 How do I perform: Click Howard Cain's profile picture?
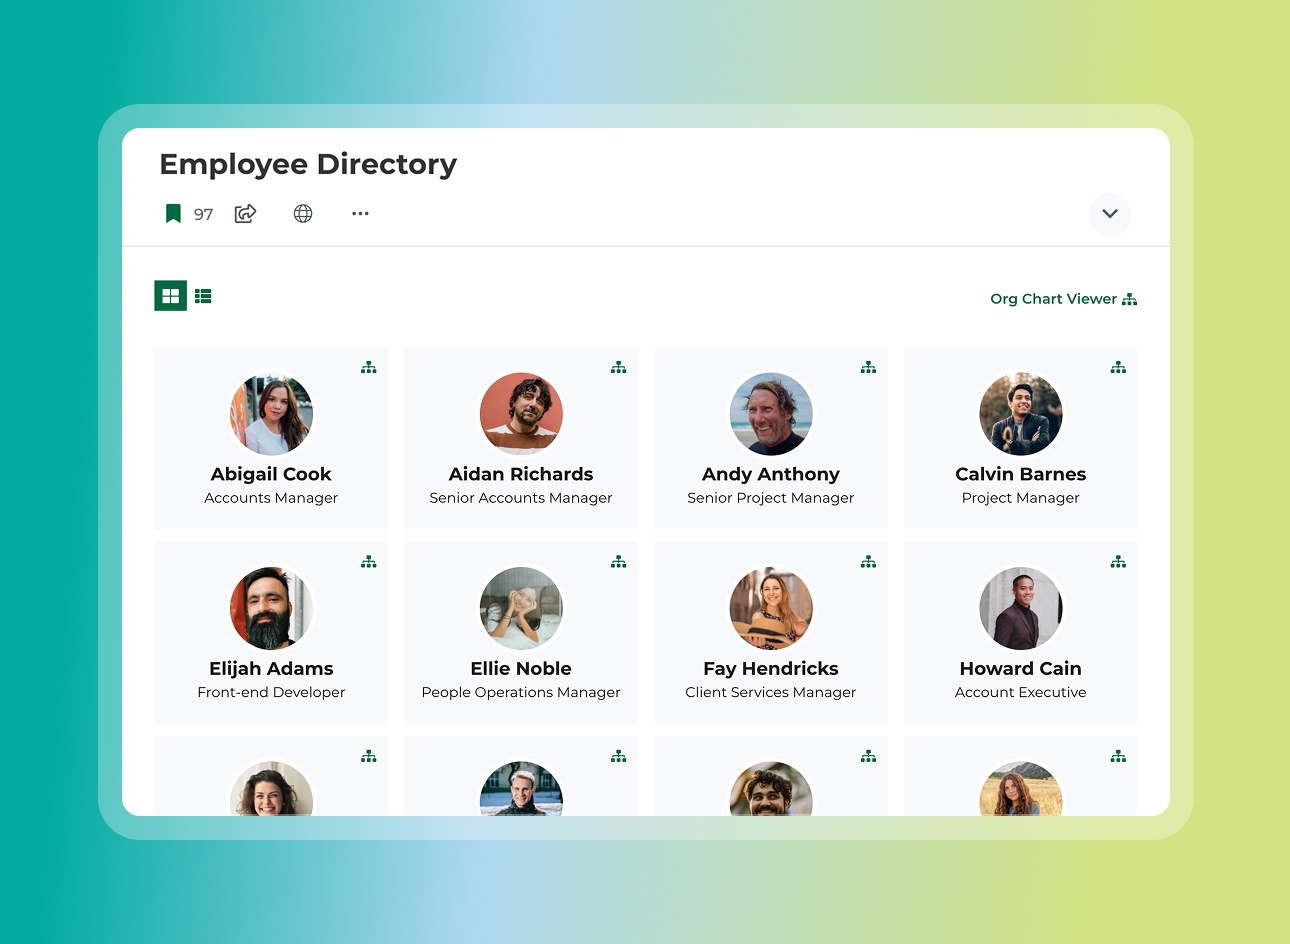pos(1020,608)
